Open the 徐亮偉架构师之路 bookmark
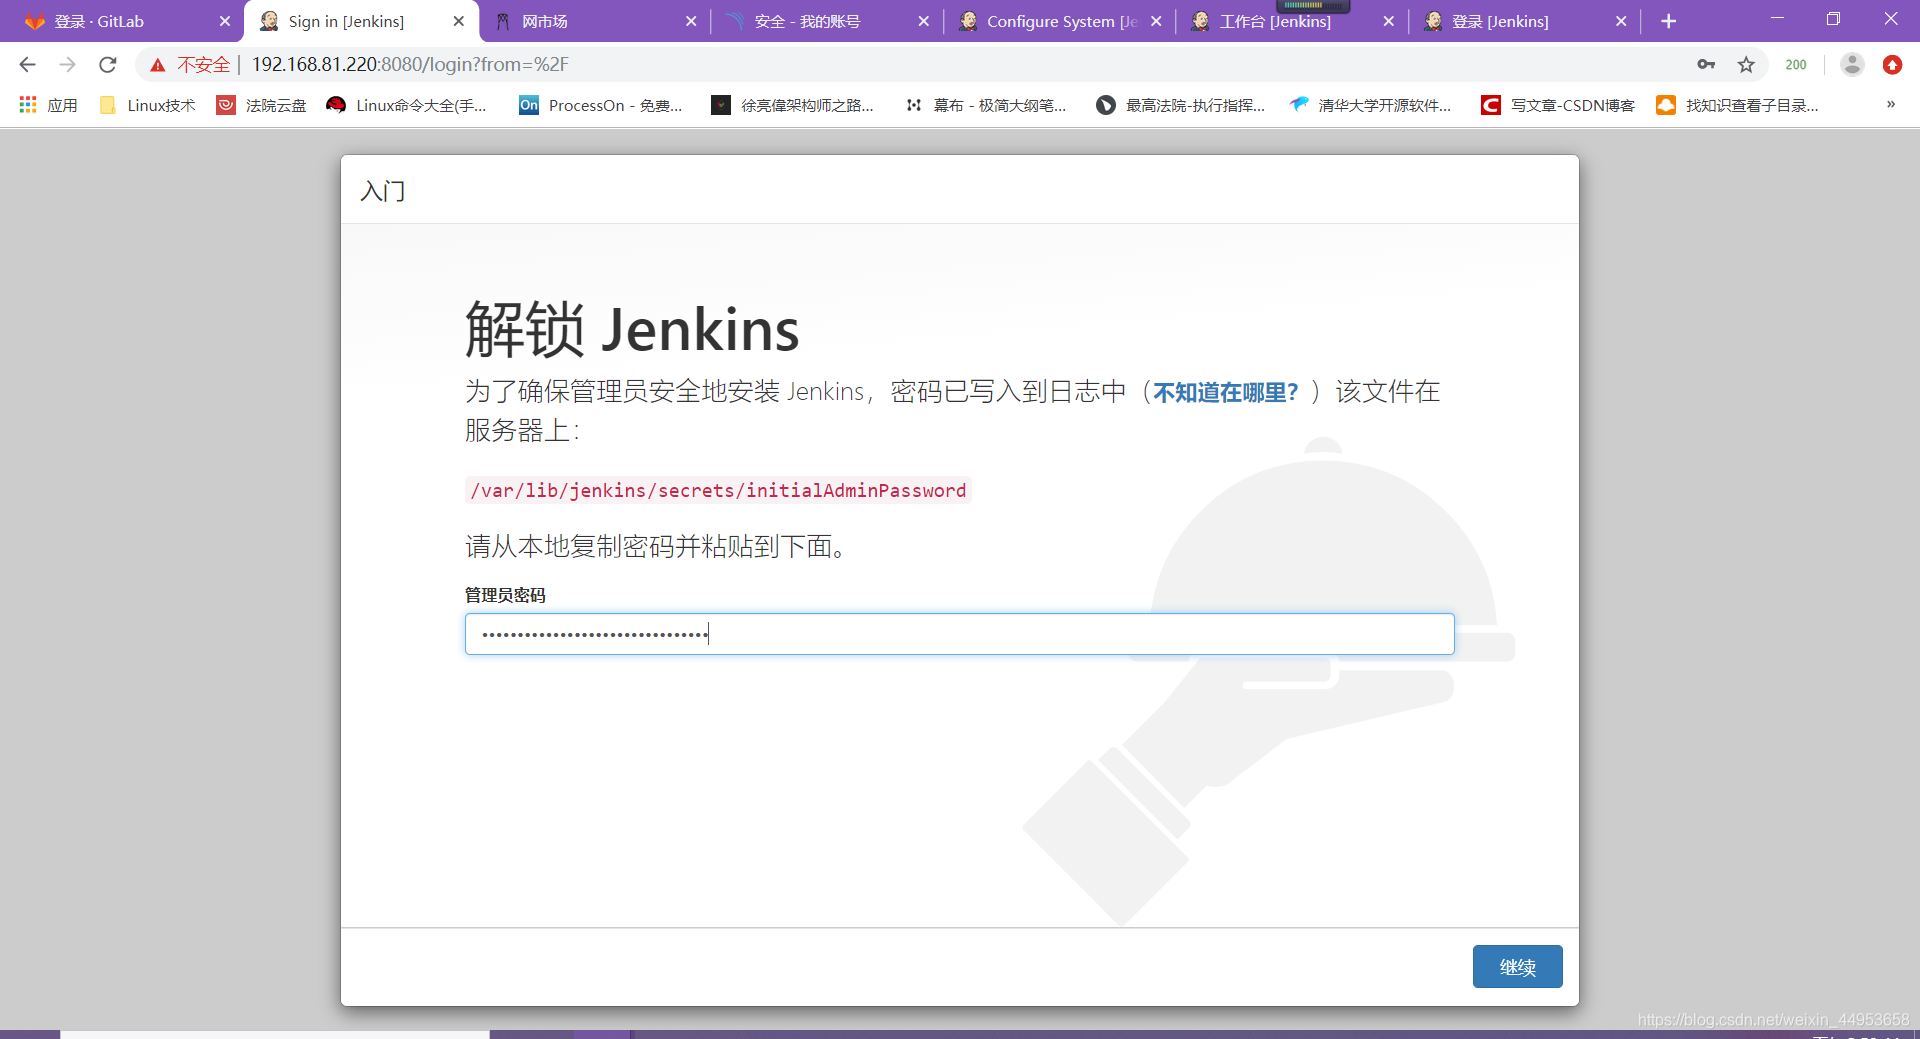 tap(792, 105)
